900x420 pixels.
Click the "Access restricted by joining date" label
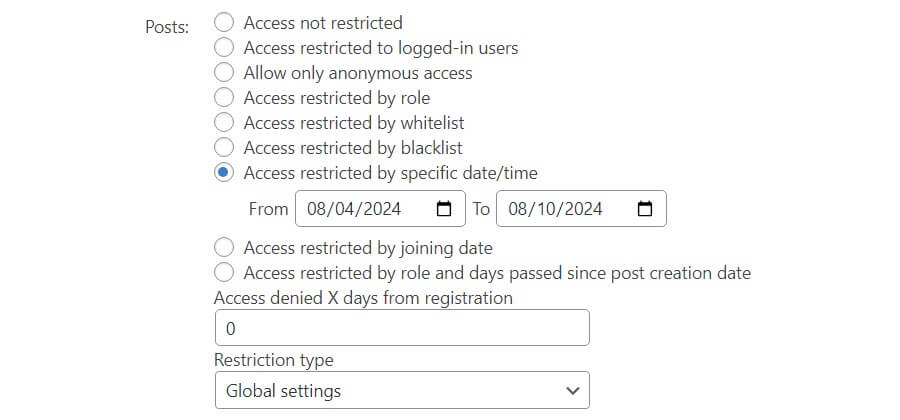[368, 247]
